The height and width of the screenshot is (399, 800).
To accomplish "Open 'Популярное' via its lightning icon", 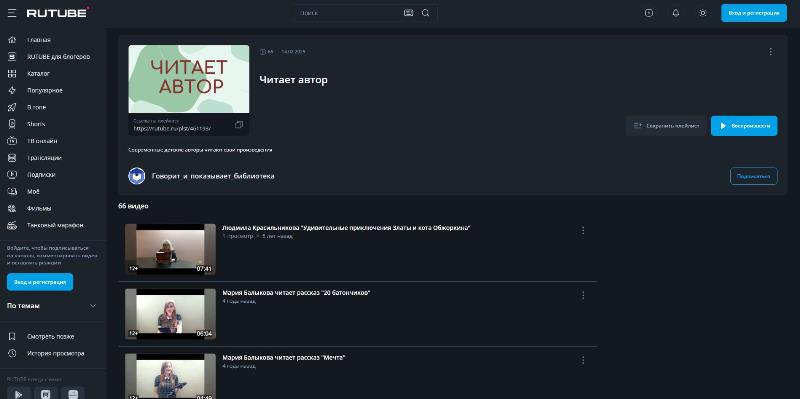I will click(12, 90).
